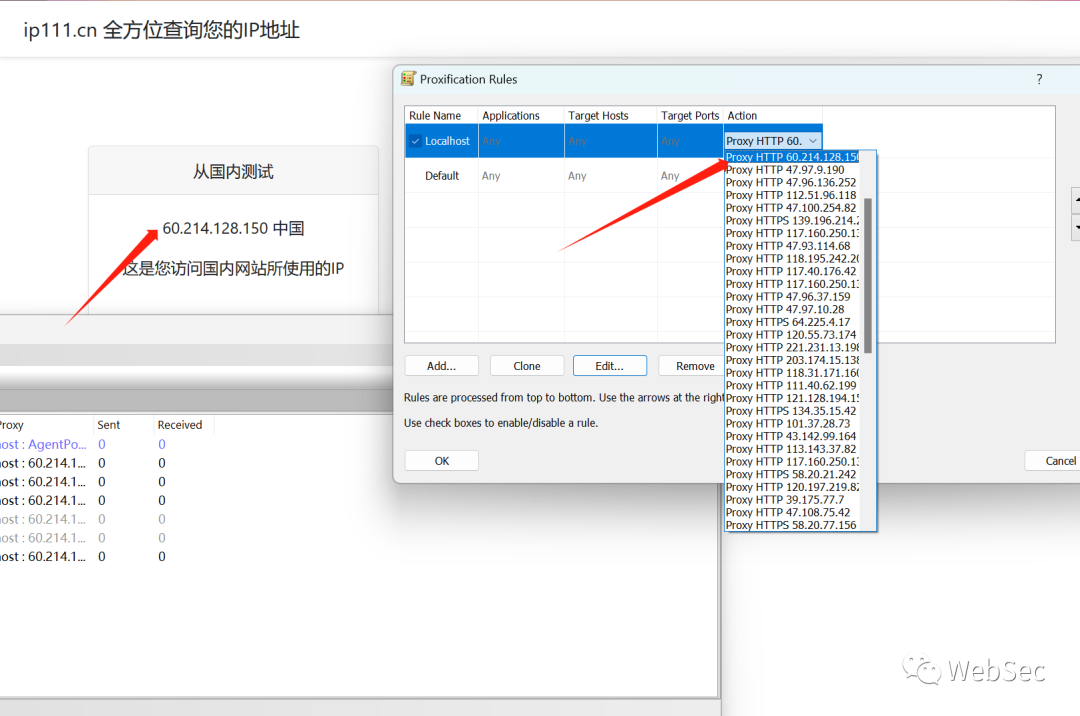Image resolution: width=1080 pixels, height=716 pixels.
Task: Click the Add... button
Action: [442, 366]
